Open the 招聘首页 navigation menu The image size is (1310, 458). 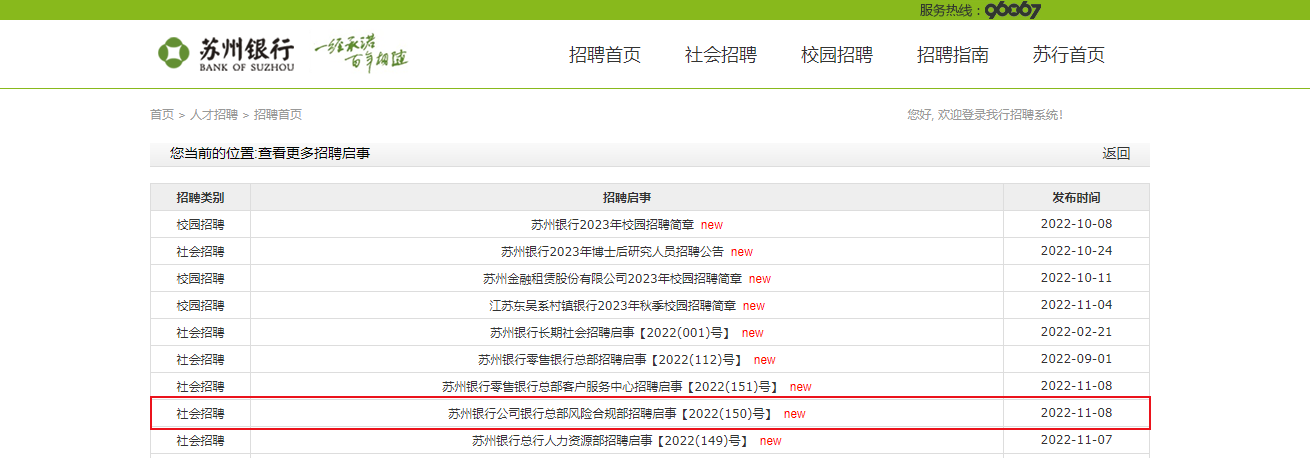pyautogui.click(x=605, y=55)
